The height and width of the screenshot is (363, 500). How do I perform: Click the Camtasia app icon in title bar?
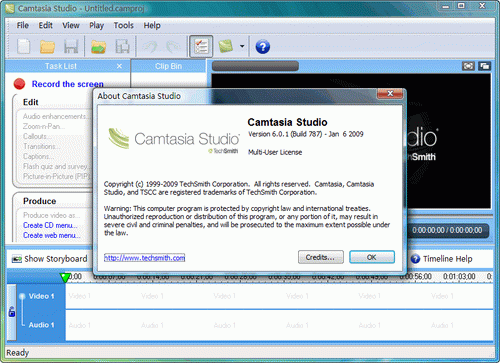[x=10, y=8]
